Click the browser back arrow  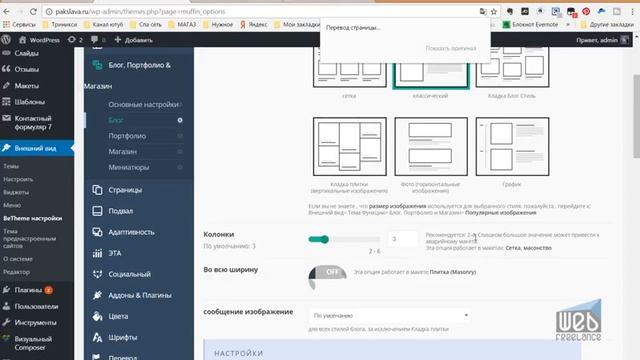point(7,11)
